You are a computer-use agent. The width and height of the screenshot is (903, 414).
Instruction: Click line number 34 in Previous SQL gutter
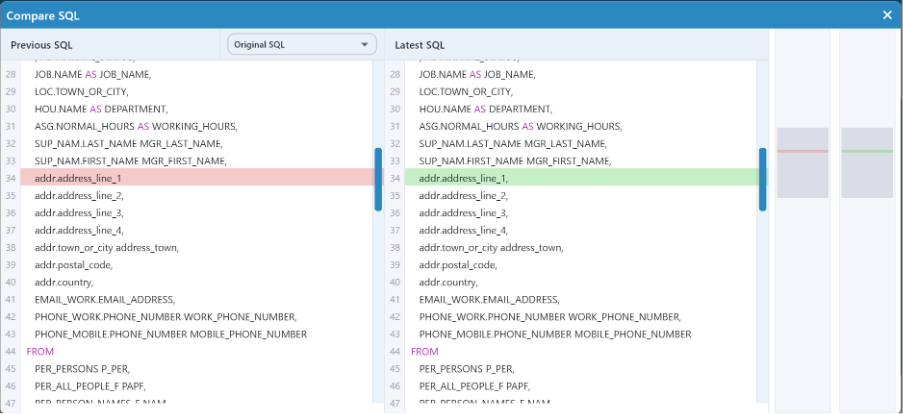coord(10,178)
